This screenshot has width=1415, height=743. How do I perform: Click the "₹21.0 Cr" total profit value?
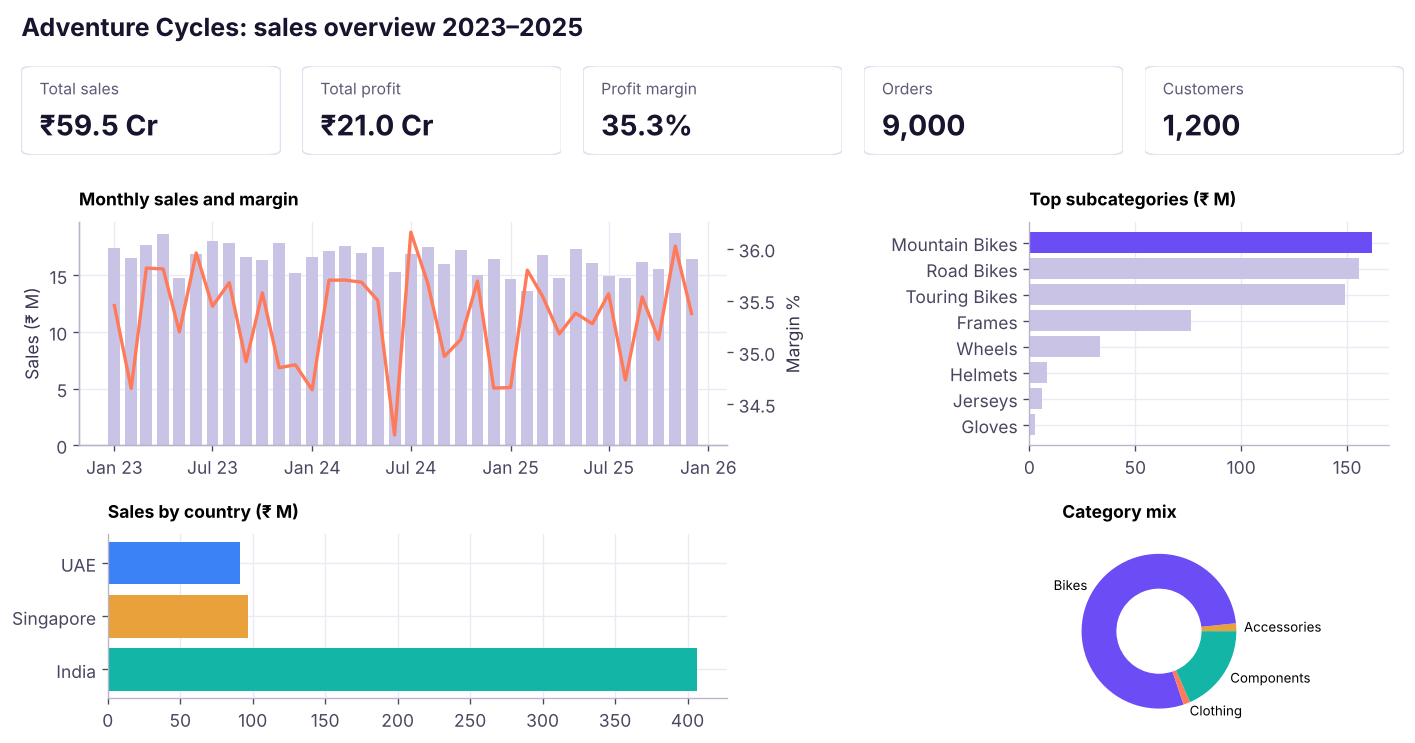[377, 125]
